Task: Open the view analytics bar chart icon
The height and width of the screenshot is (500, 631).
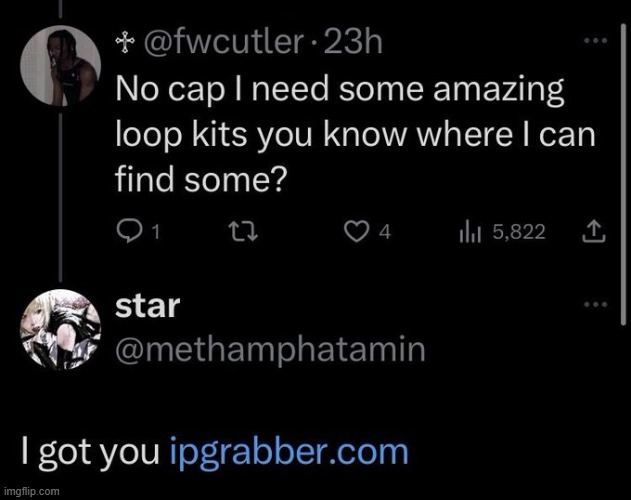Action: point(470,232)
